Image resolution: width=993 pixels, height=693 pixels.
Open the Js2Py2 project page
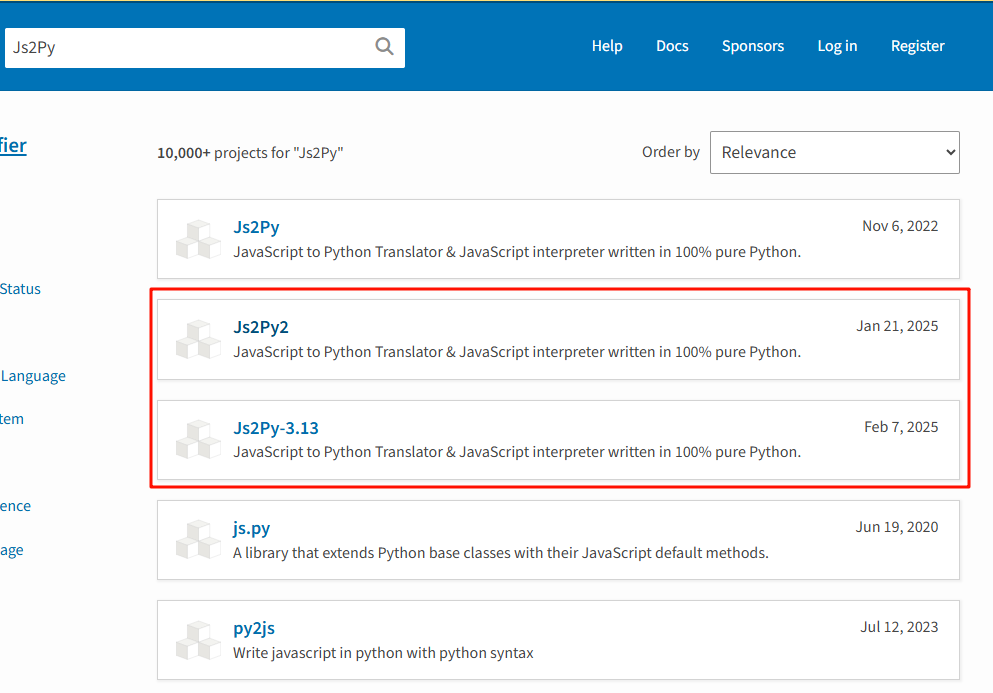(262, 327)
